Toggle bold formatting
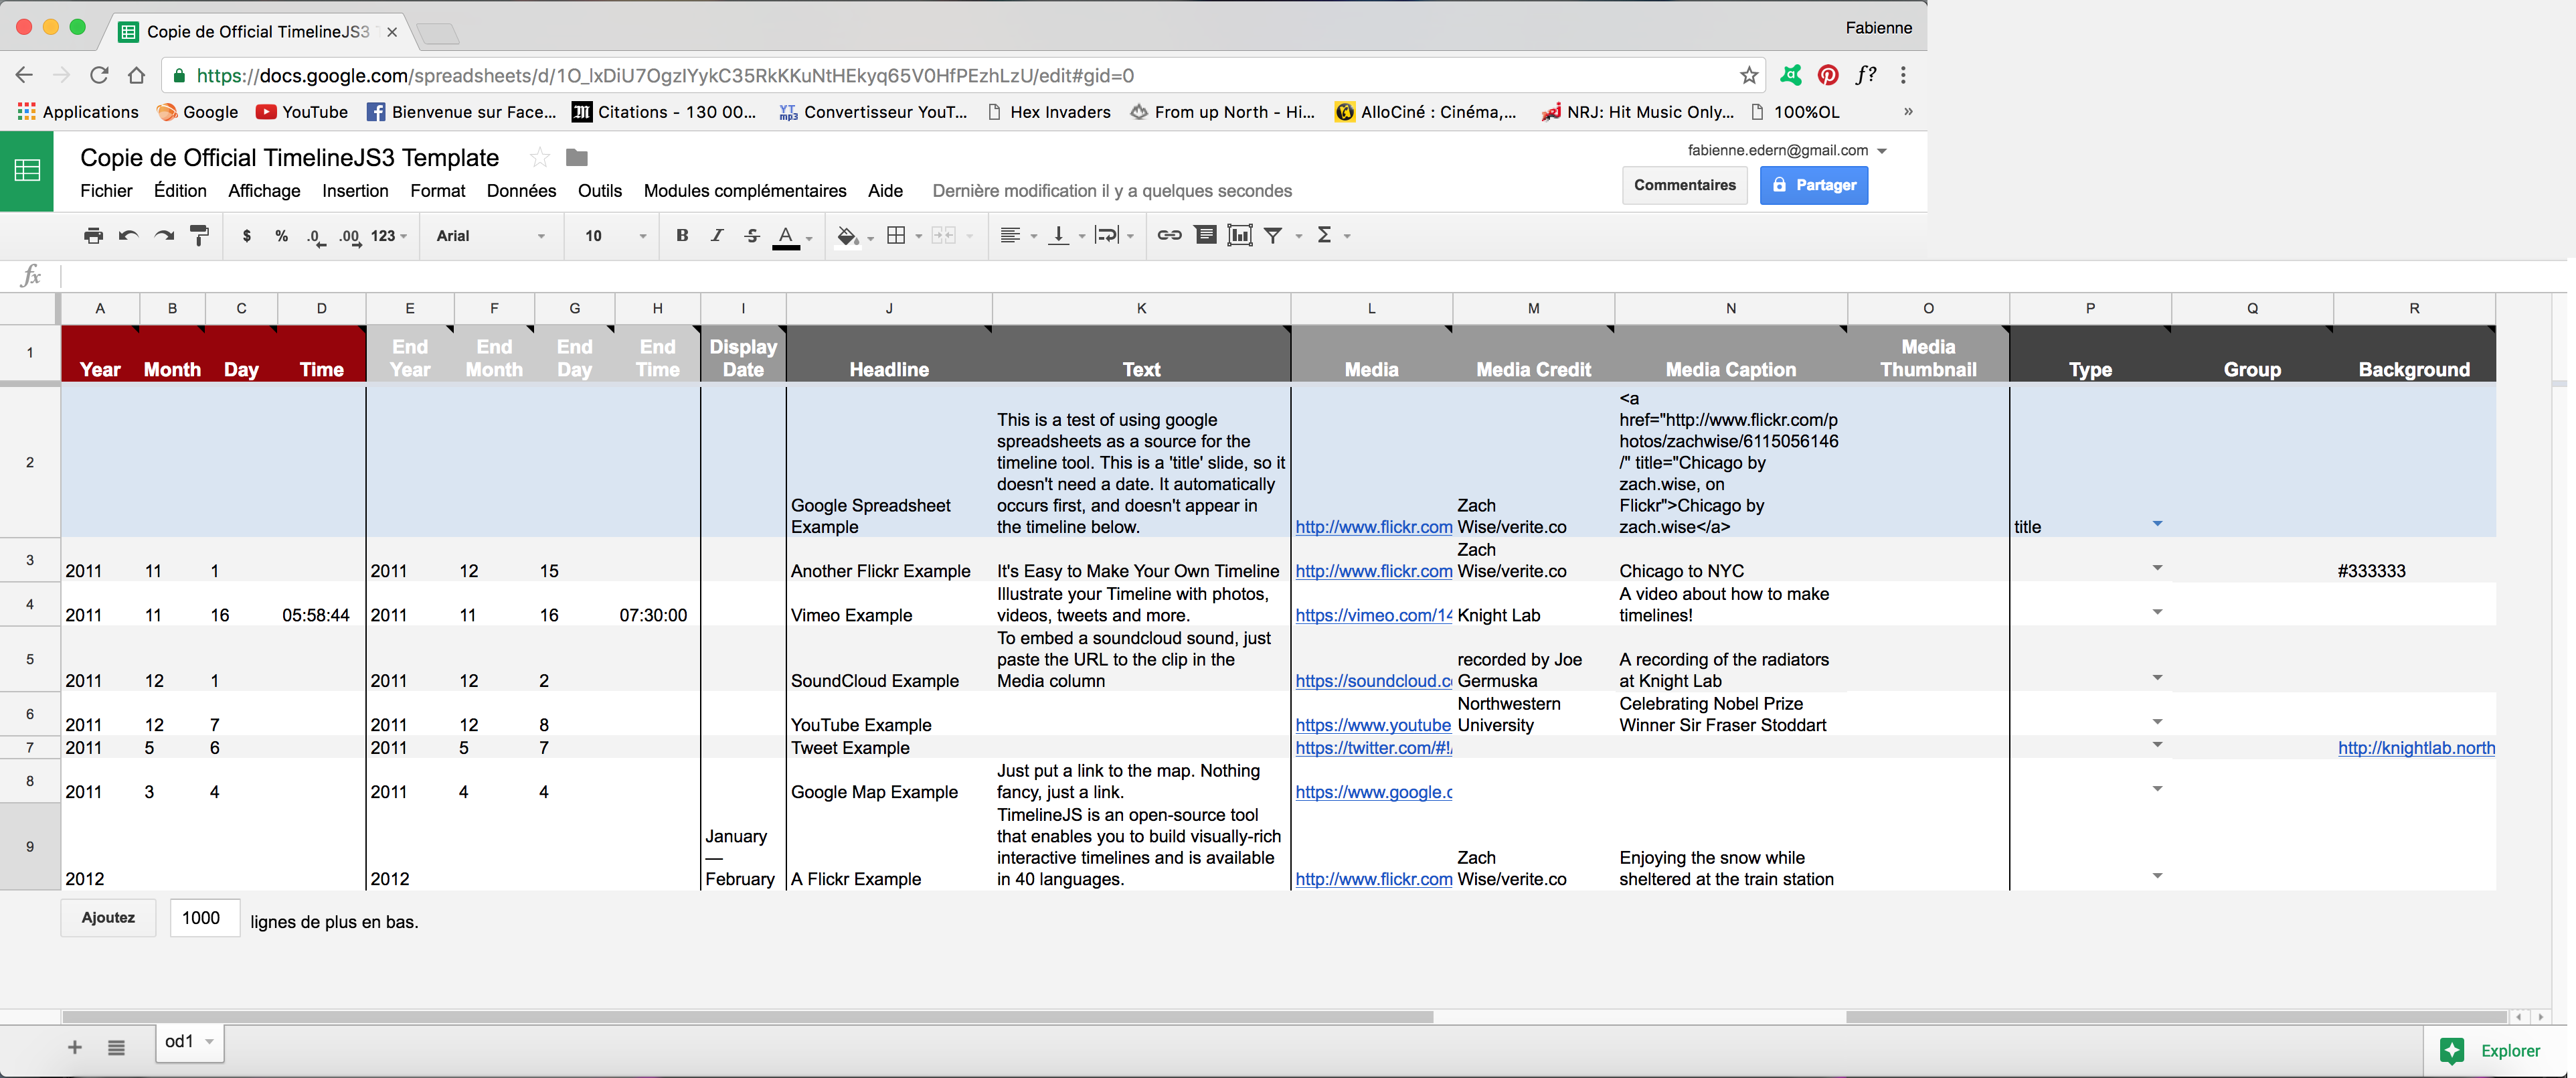 tap(682, 236)
